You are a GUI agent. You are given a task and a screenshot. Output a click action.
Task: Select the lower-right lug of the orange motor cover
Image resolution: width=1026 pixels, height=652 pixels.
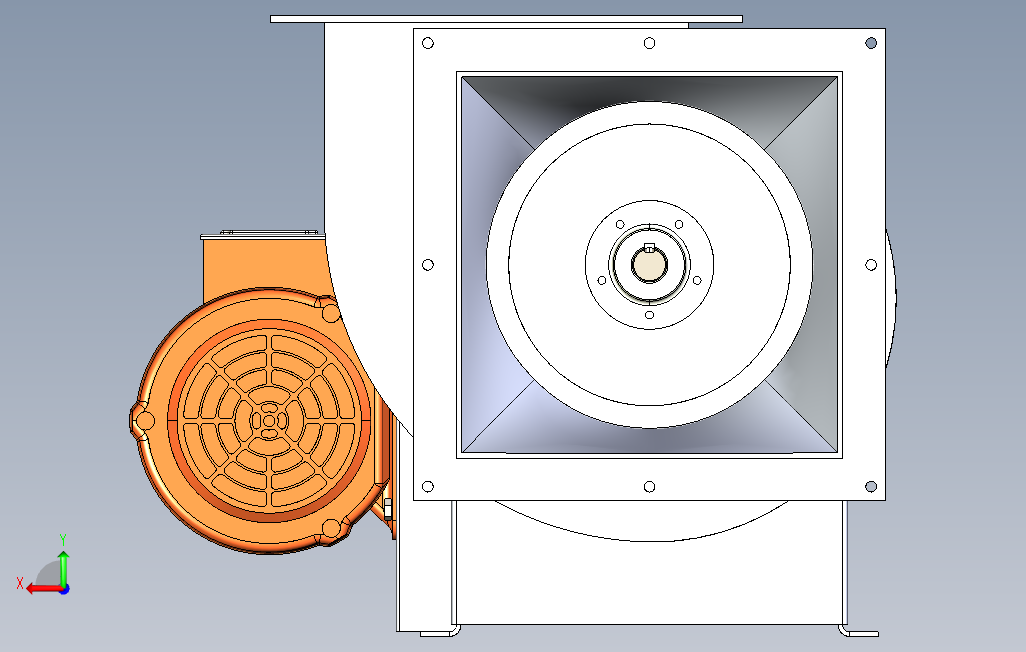pyautogui.click(x=331, y=529)
